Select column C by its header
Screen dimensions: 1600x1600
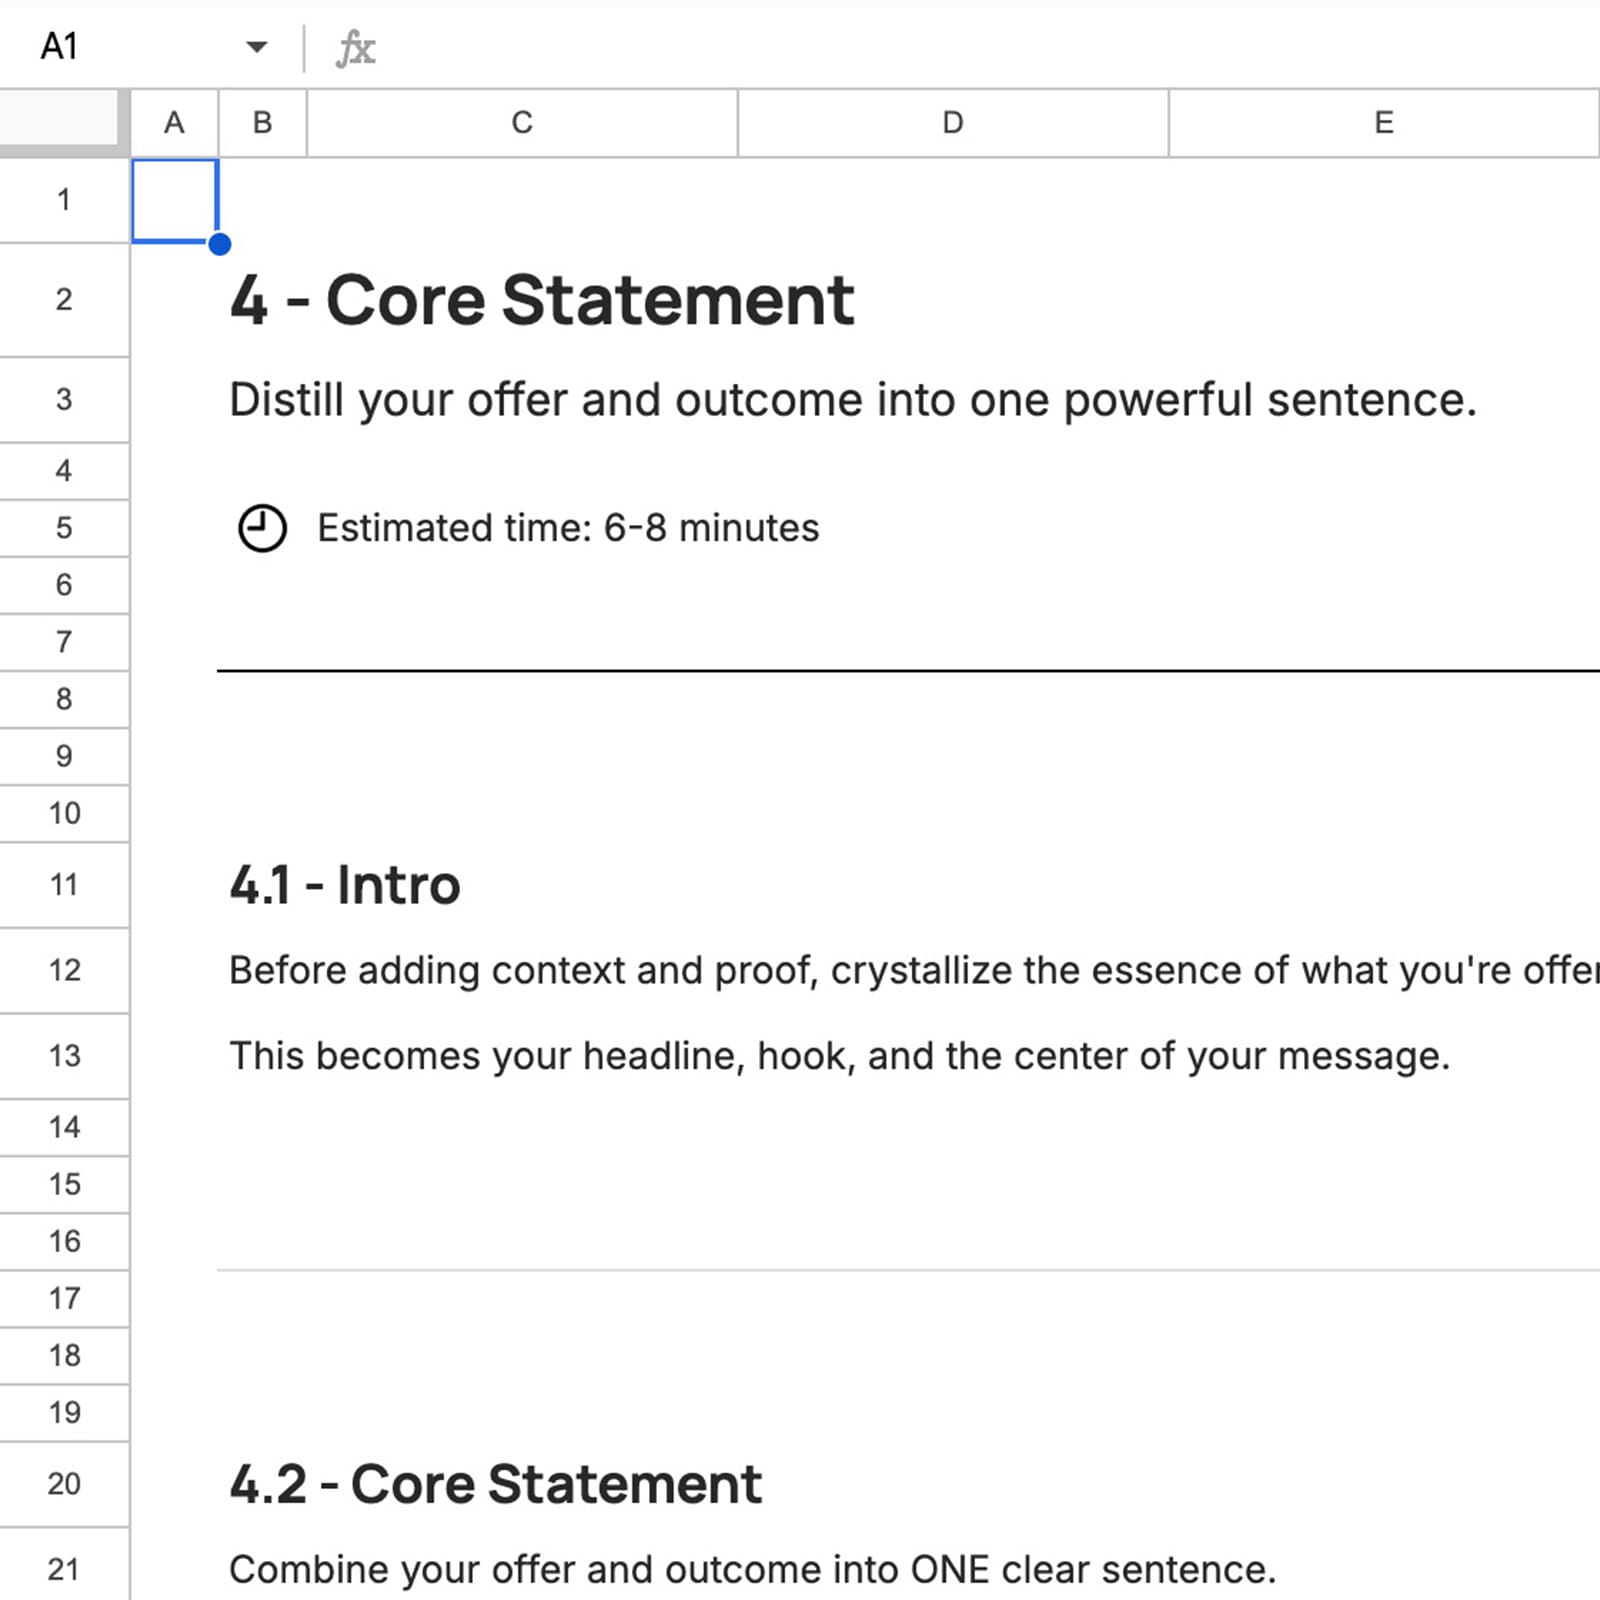[x=521, y=122]
